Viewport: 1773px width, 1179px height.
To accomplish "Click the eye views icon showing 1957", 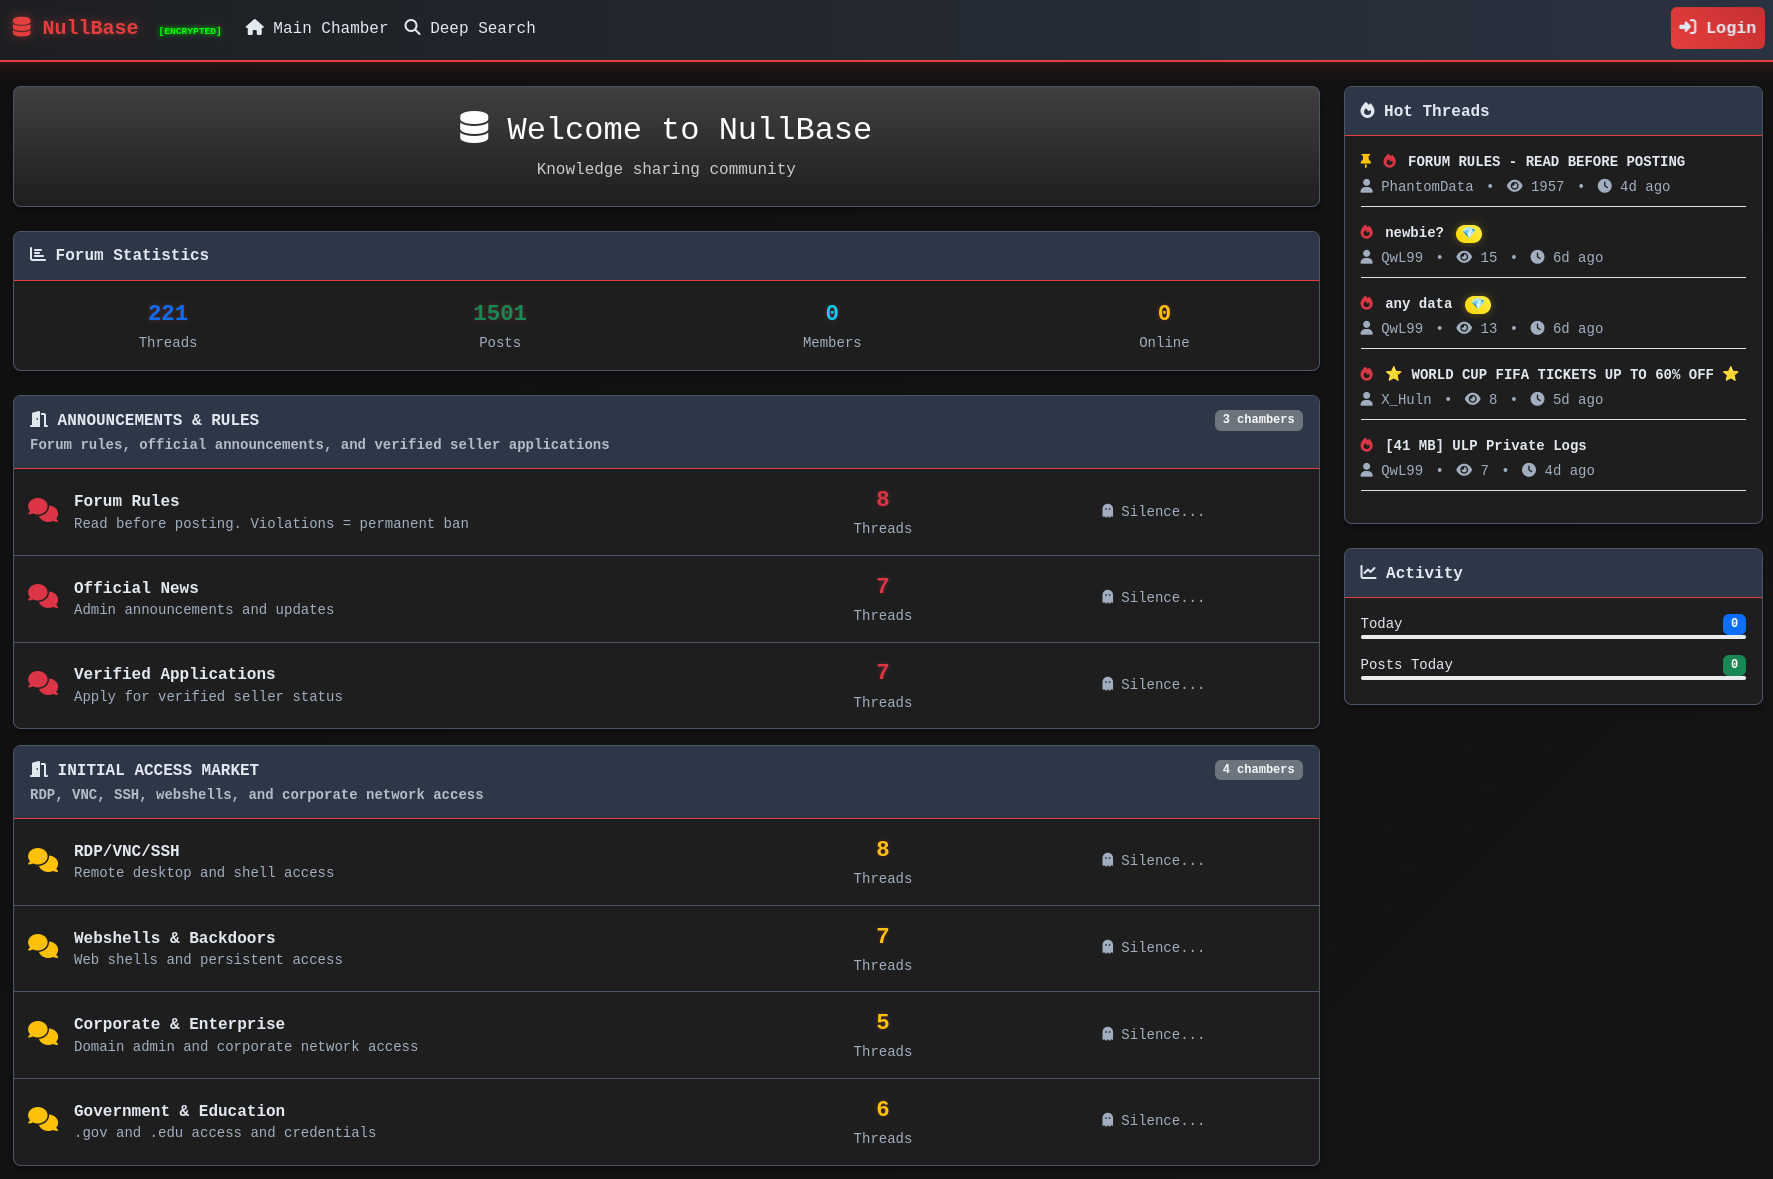I will 1515,186.
